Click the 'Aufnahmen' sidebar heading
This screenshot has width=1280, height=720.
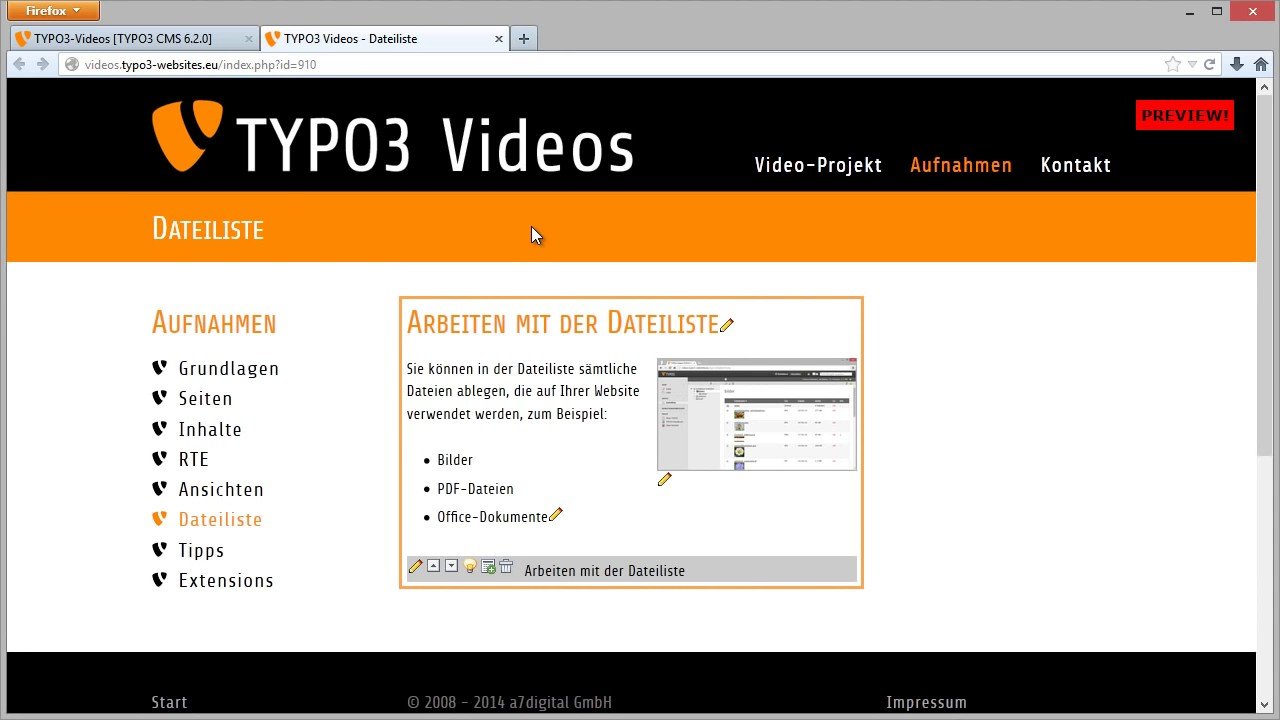coord(214,323)
